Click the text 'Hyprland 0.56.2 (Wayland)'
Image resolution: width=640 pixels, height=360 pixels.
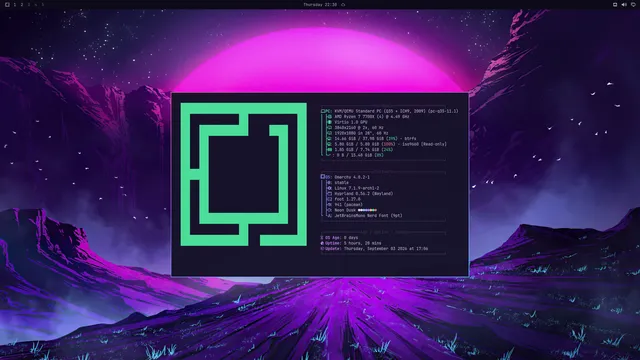[364, 194]
